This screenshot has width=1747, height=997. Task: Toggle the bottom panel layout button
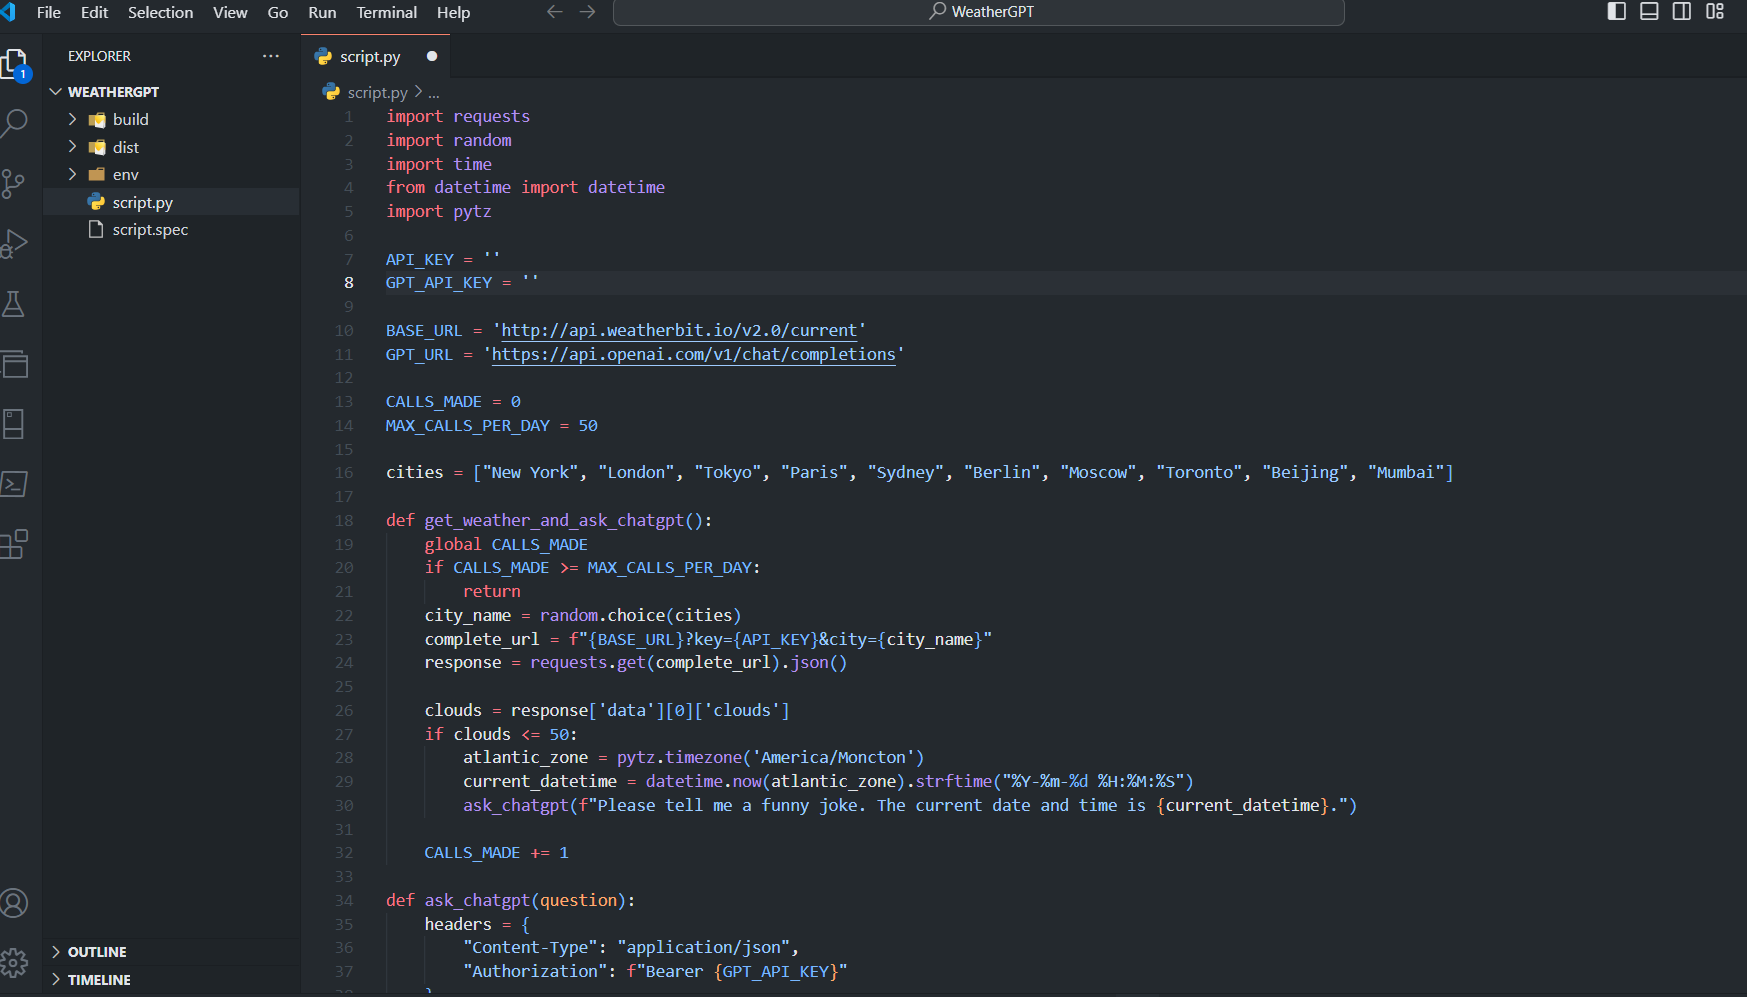pyautogui.click(x=1649, y=12)
